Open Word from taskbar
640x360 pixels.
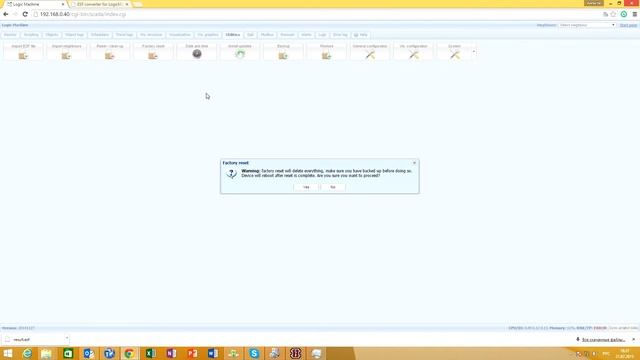[213, 353]
